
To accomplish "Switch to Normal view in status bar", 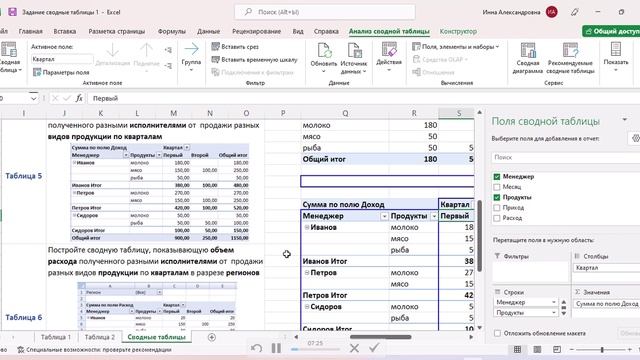I will point(517,349).
